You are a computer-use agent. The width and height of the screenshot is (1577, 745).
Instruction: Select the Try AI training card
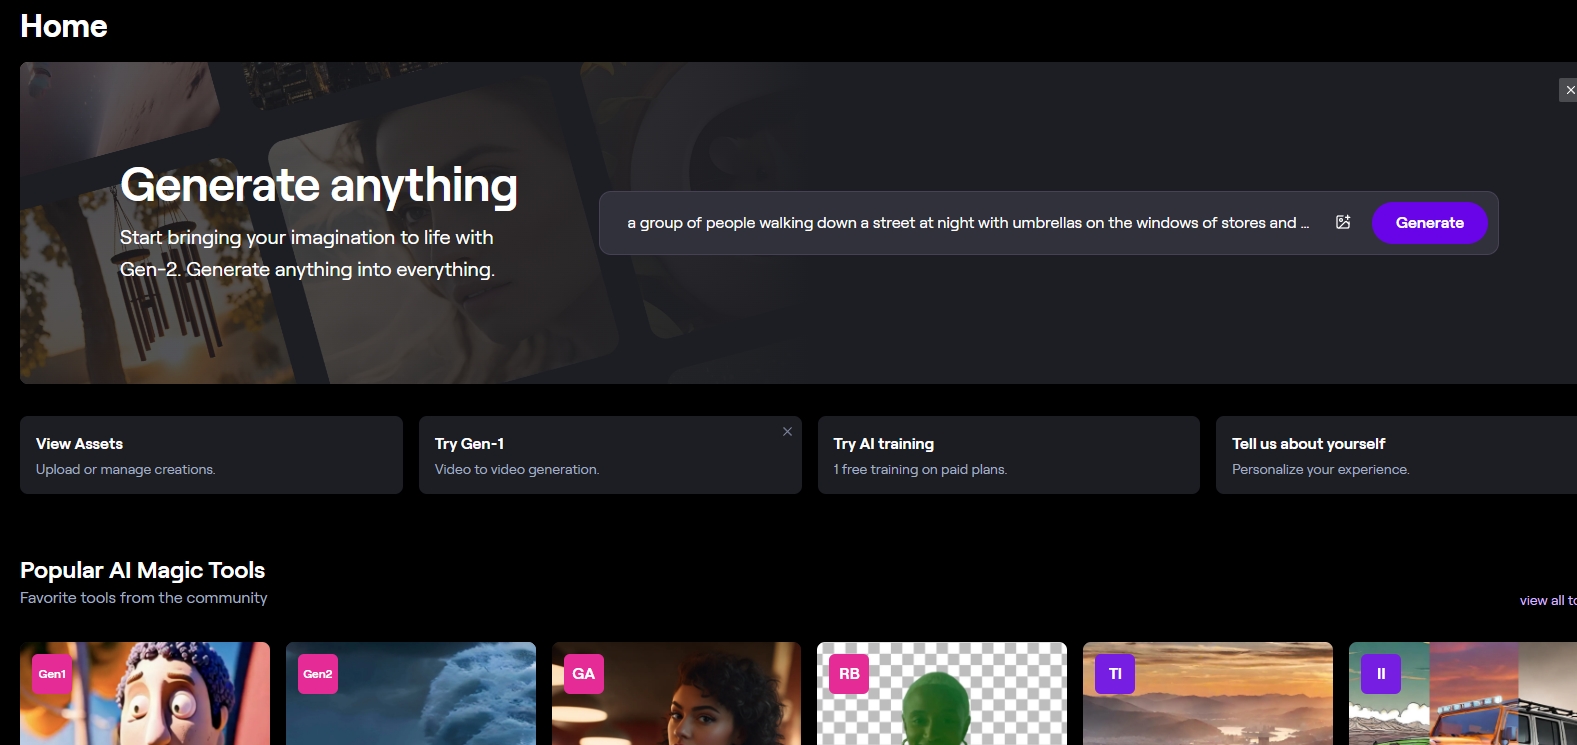[x=1008, y=455]
